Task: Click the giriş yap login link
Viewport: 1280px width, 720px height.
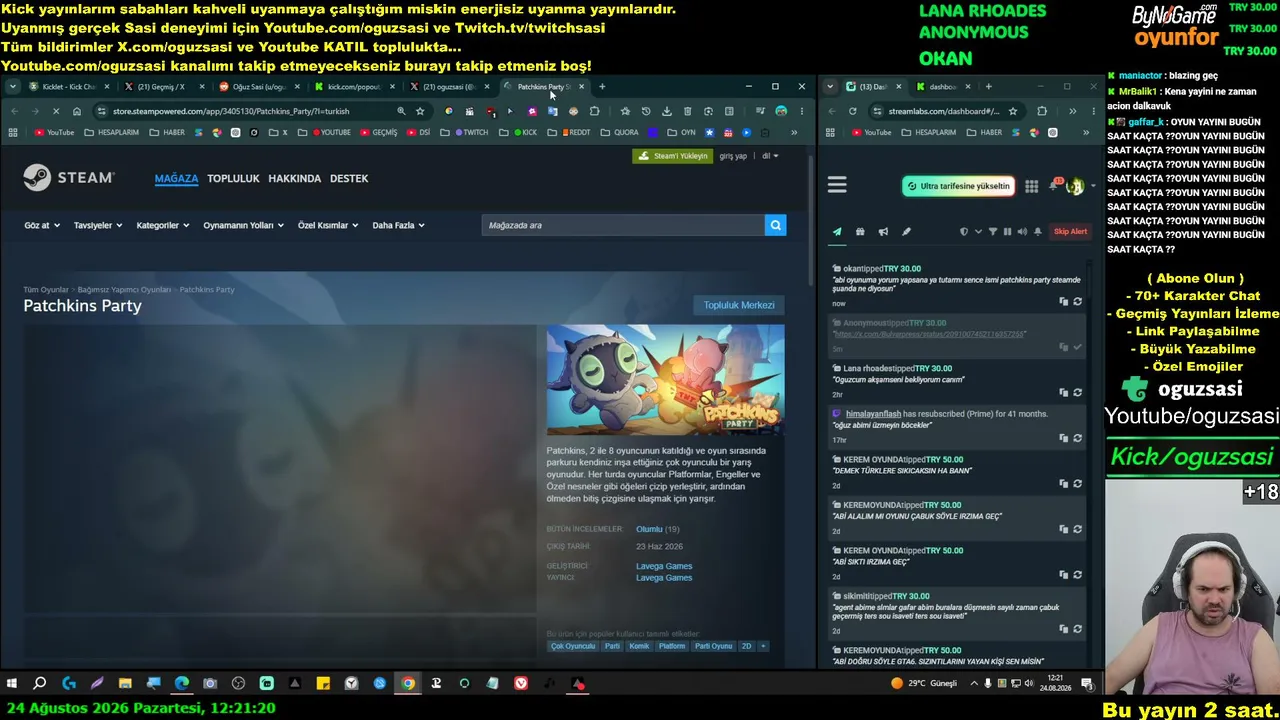Action: point(733,156)
